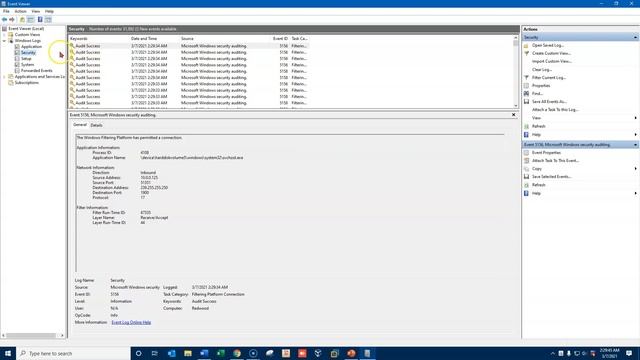The image size is (640, 360).
Task: Collapse the Security actions section
Action: (x=636, y=38)
